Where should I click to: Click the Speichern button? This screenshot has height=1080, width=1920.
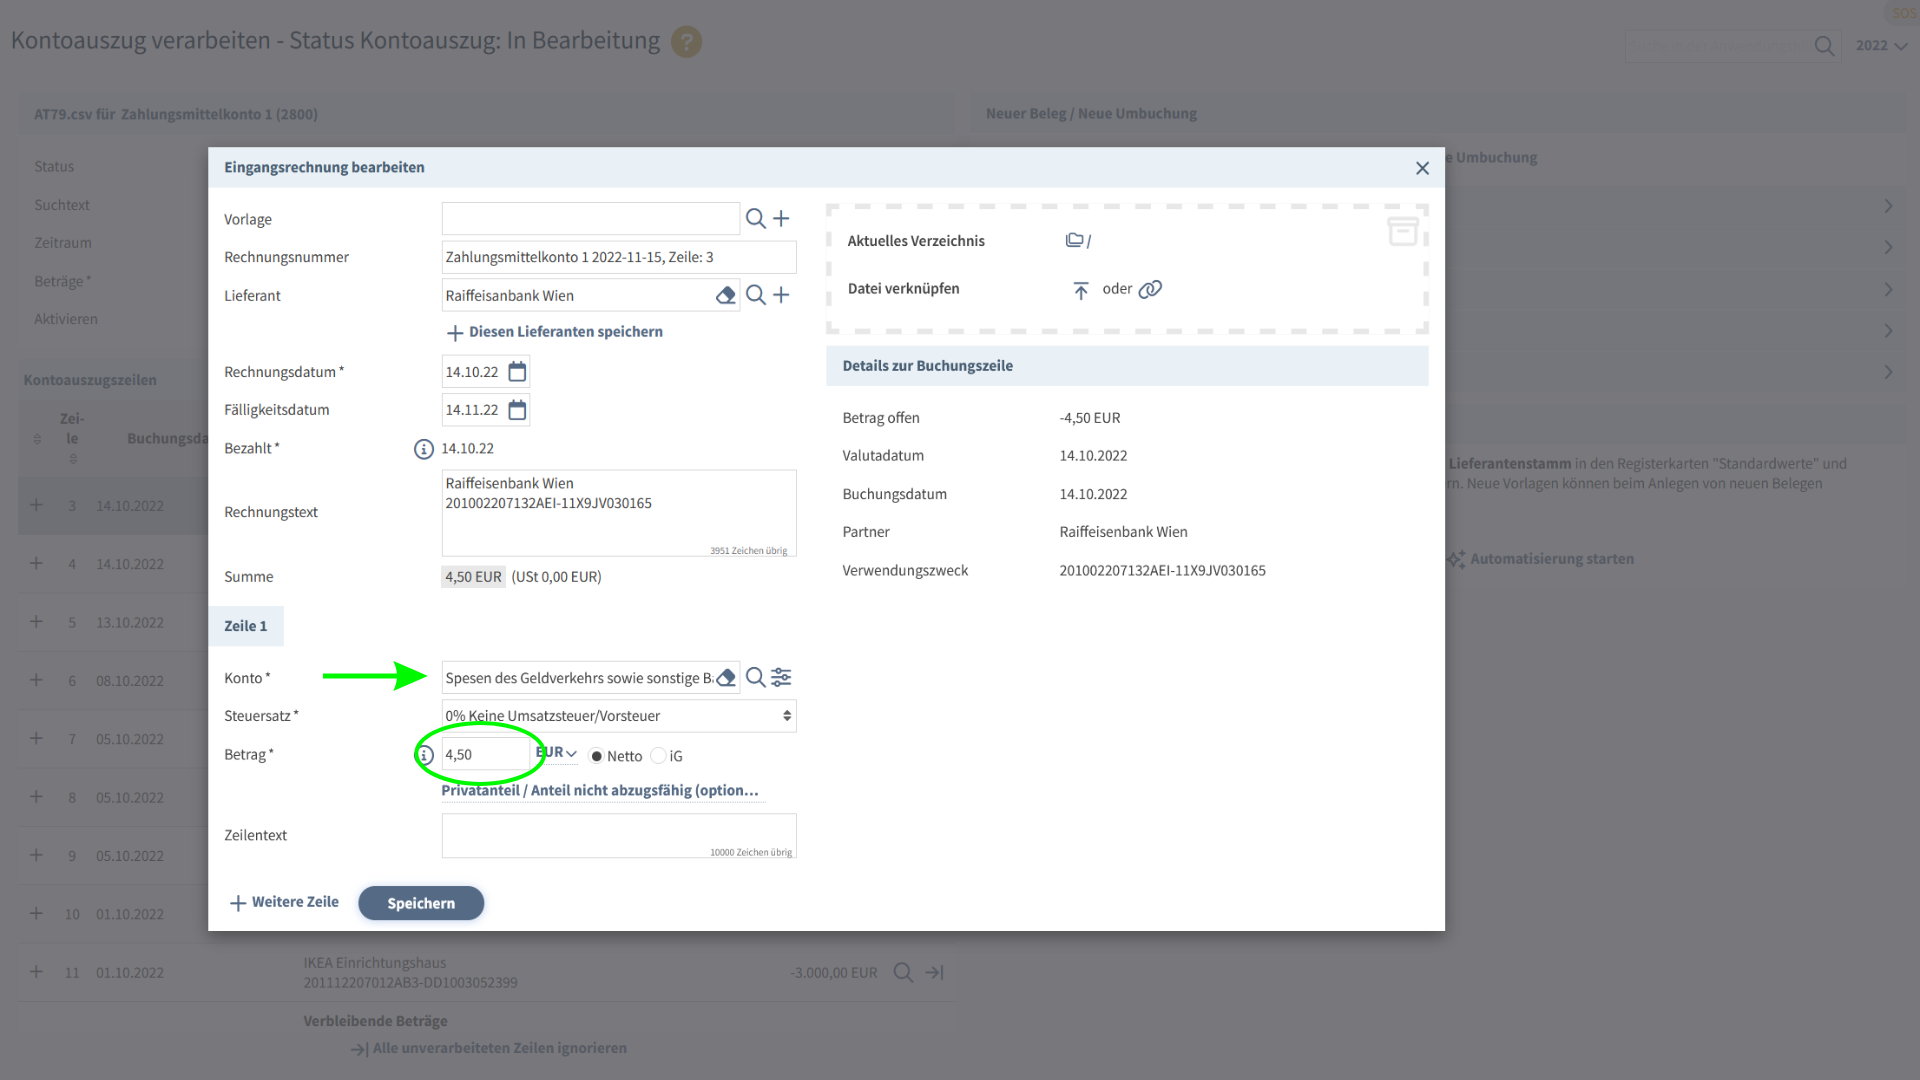(421, 903)
